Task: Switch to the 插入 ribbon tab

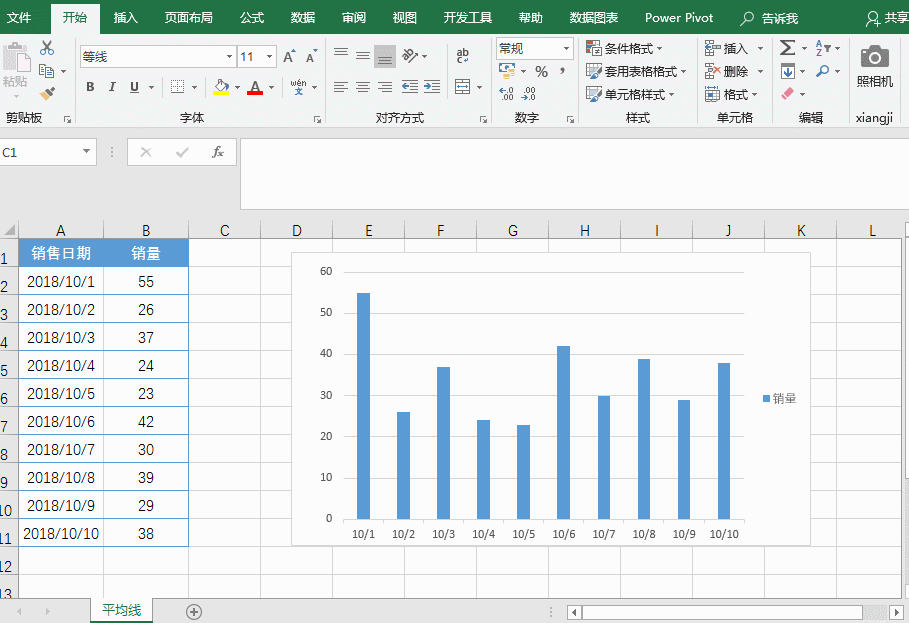Action: coord(126,18)
